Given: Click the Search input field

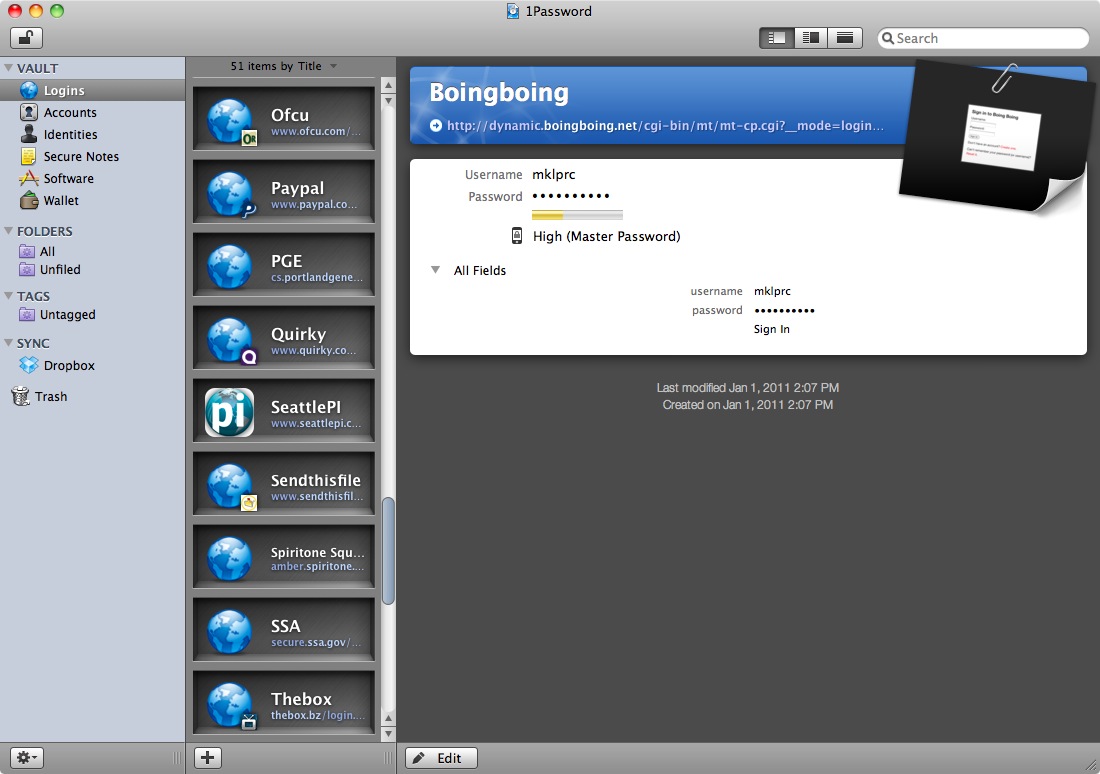Looking at the screenshot, I should click(x=983, y=38).
